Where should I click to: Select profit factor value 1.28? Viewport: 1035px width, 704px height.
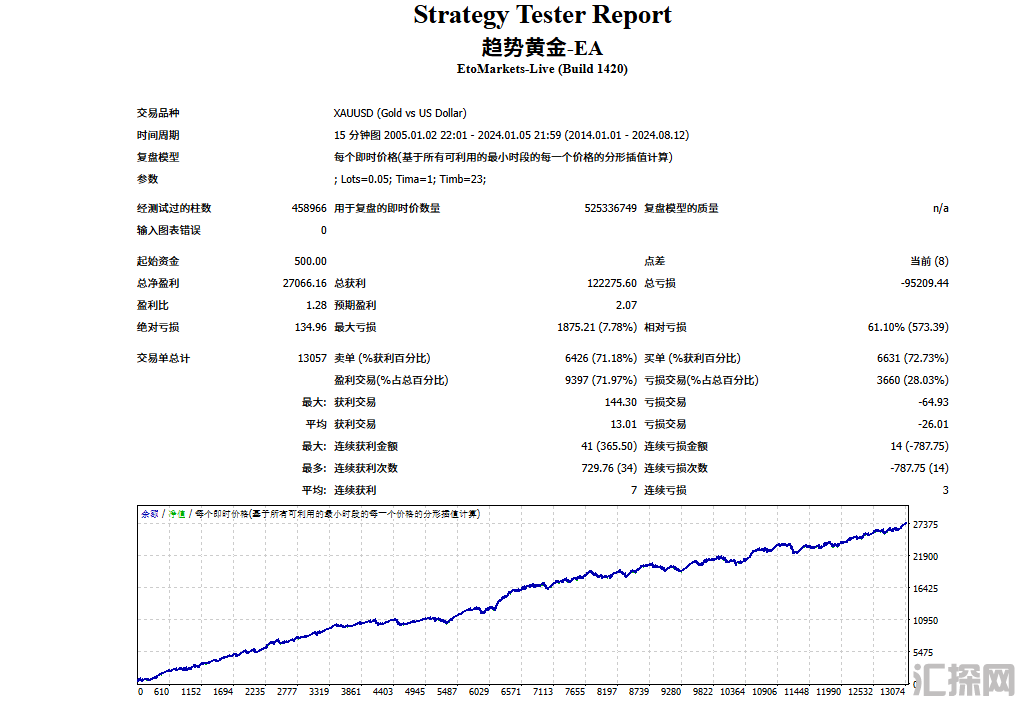tap(316, 305)
